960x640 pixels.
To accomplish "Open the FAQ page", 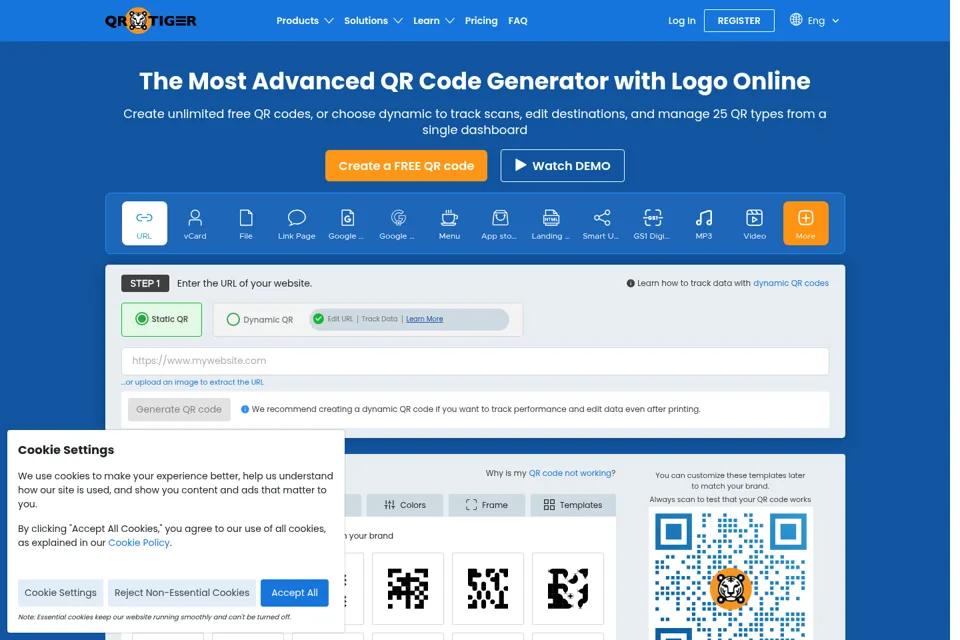I will click(517, 21).
